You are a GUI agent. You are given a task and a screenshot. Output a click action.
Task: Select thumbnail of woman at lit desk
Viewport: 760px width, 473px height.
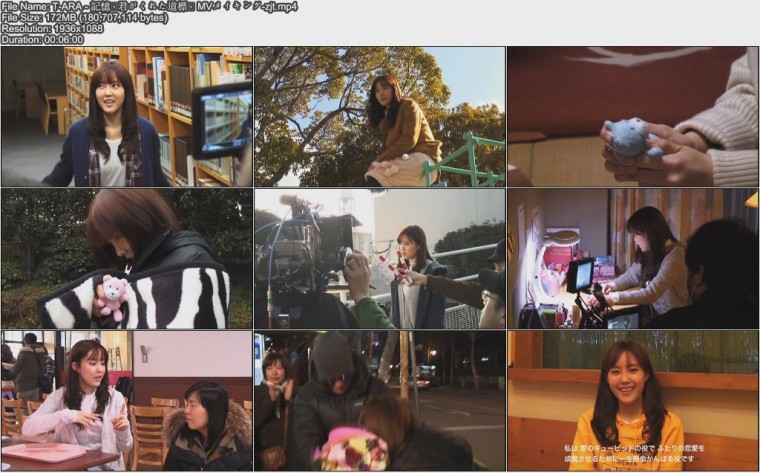tap(633, 259)
